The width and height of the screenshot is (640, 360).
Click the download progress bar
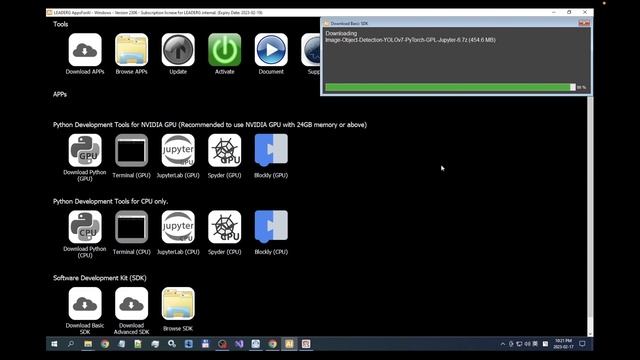tap(450, 87)
